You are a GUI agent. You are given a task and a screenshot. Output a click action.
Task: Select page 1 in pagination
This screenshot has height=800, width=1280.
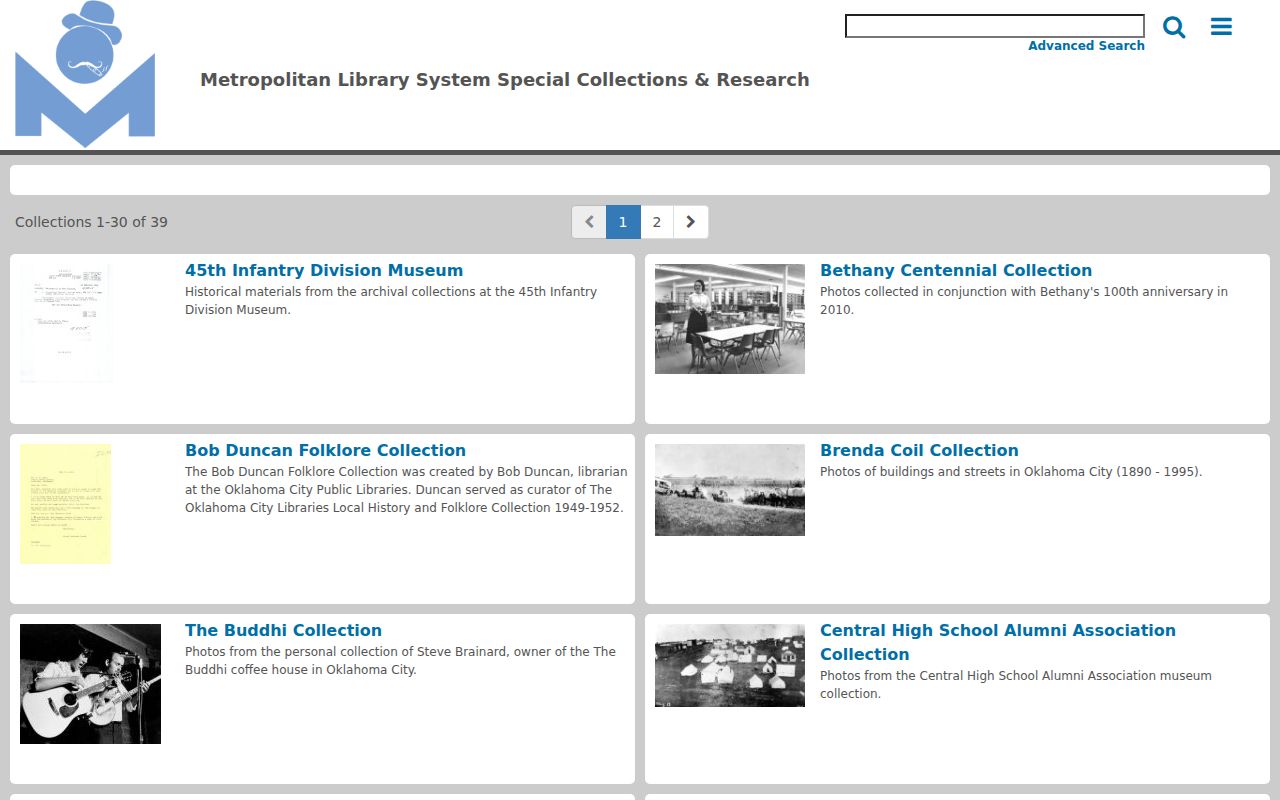[623, 222]
